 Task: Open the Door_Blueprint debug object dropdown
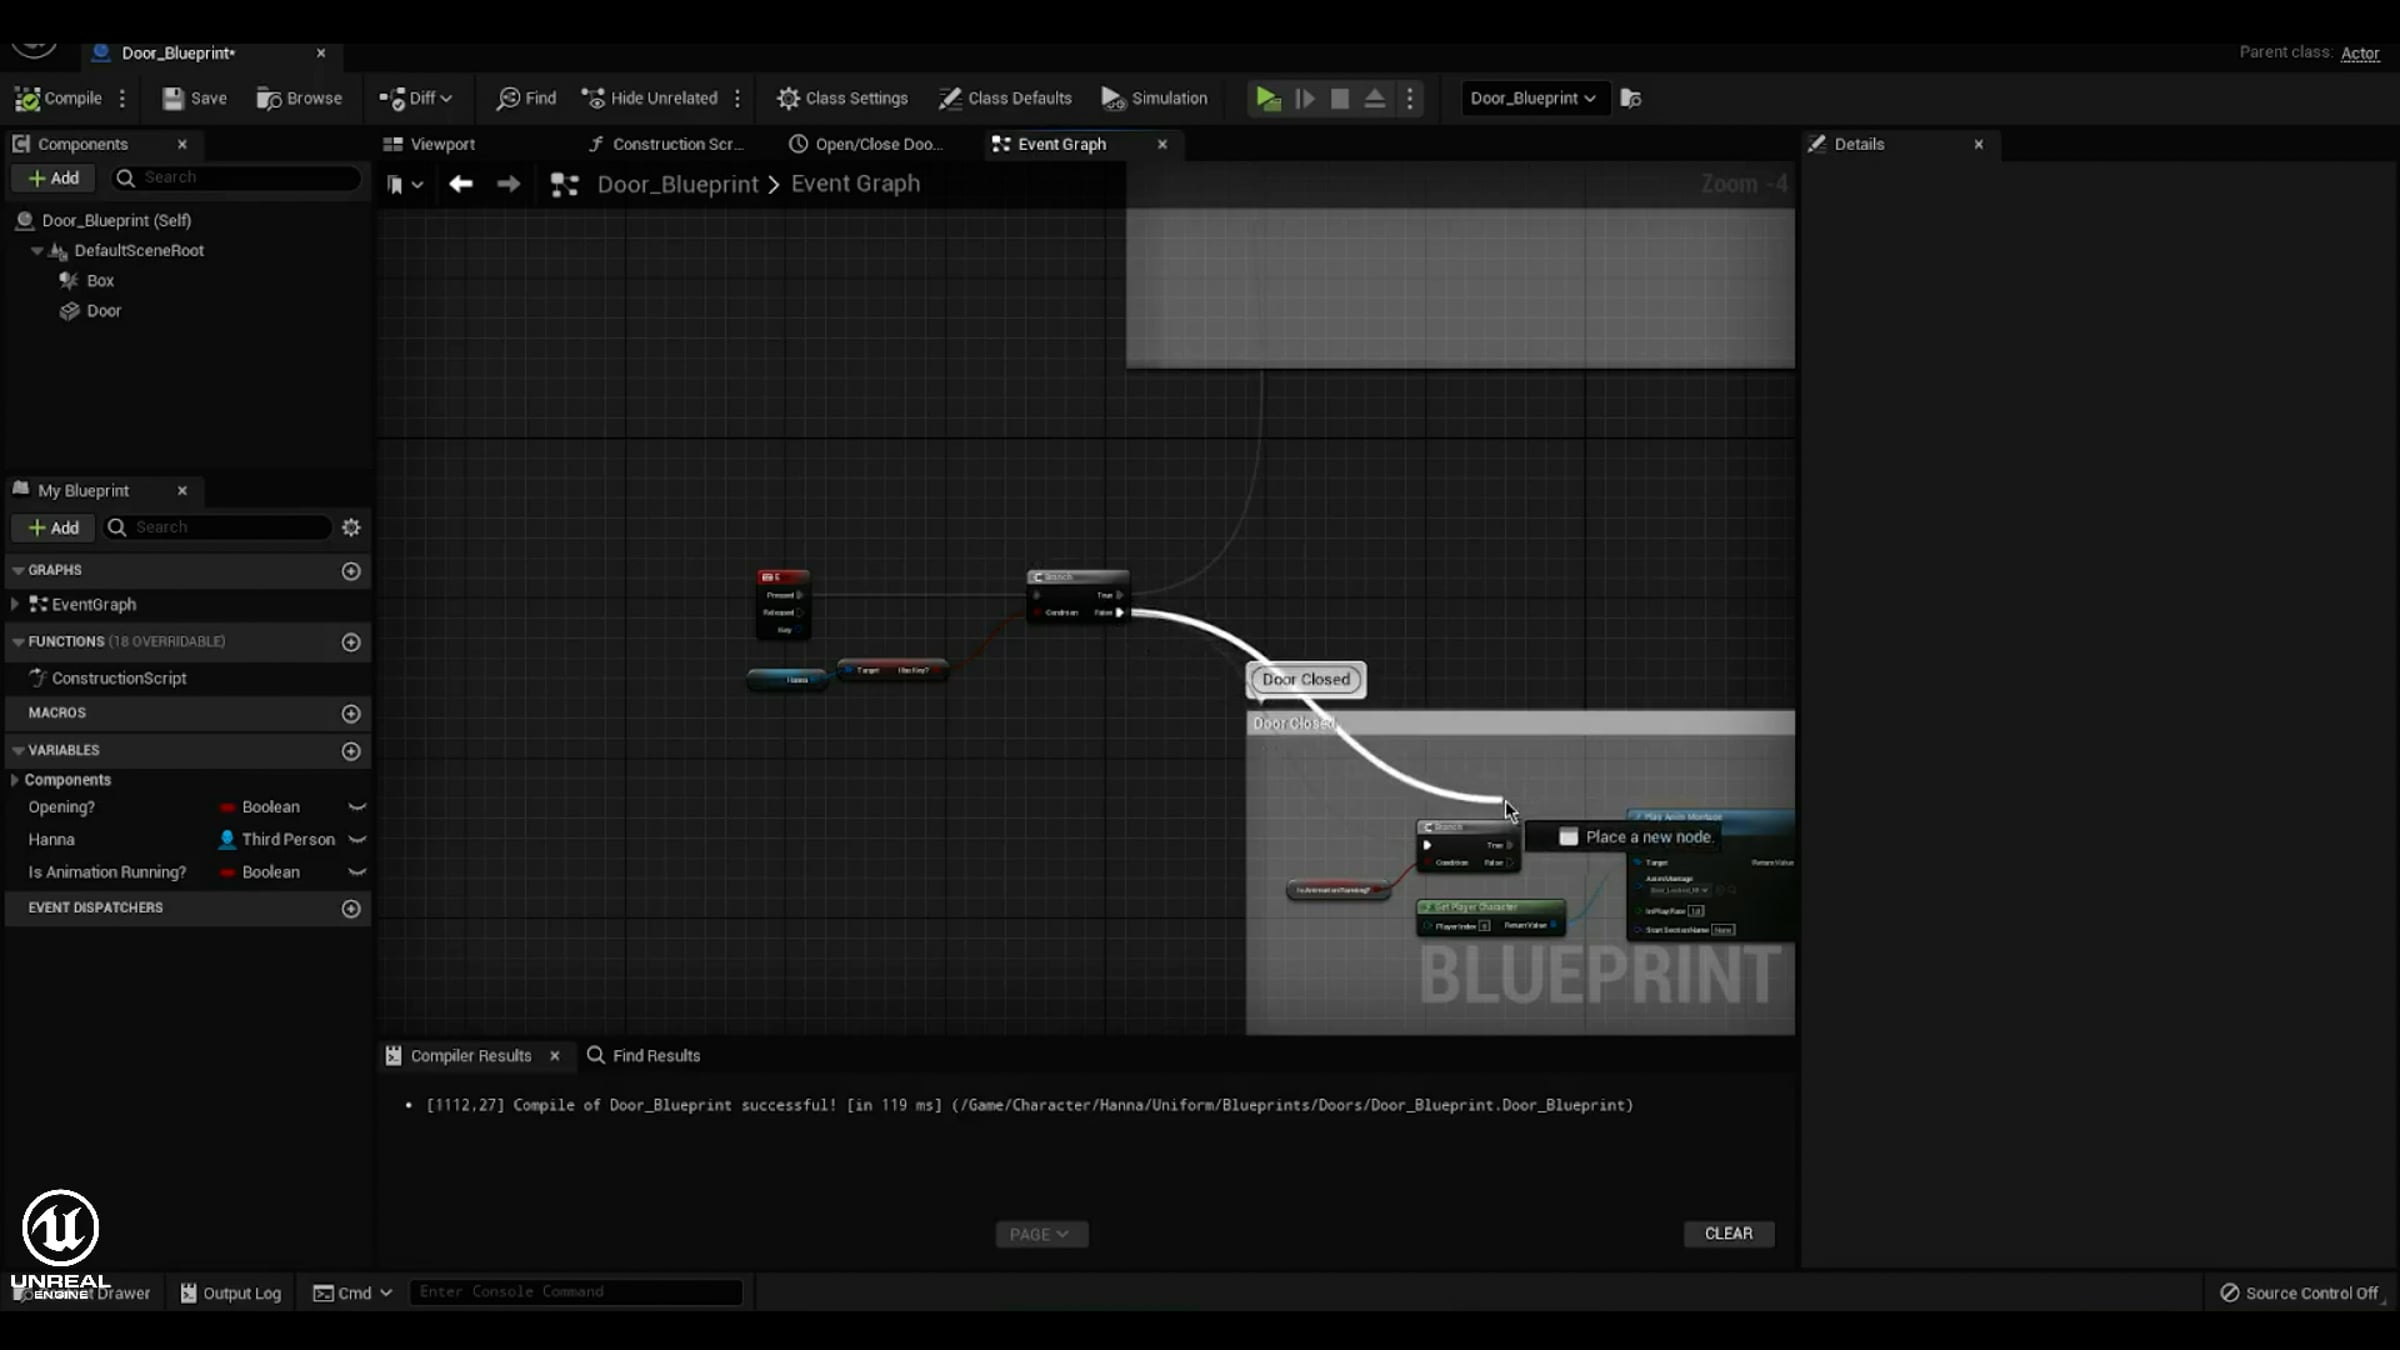[x=1533, y=98]
